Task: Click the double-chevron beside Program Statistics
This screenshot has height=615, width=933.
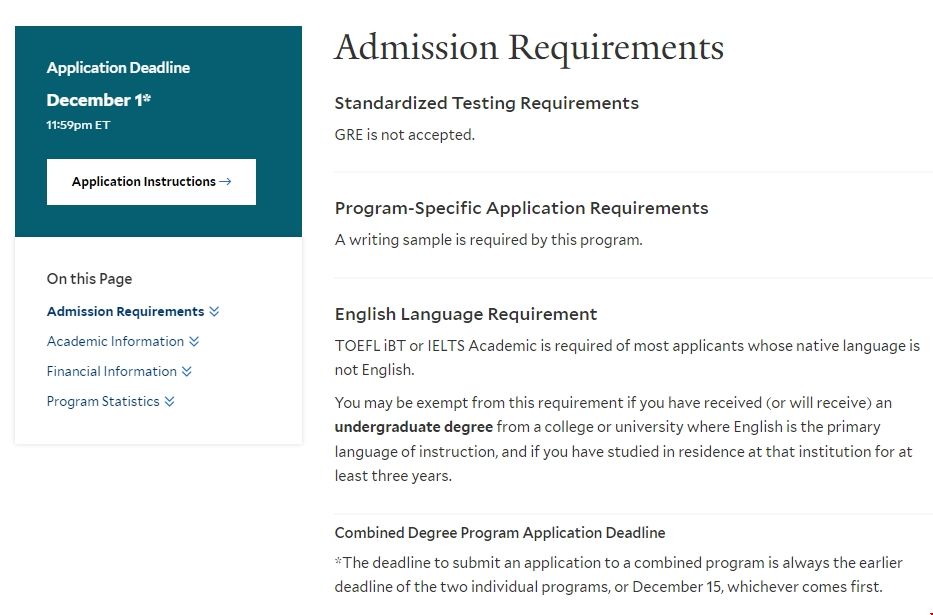Action: [170, 402]
